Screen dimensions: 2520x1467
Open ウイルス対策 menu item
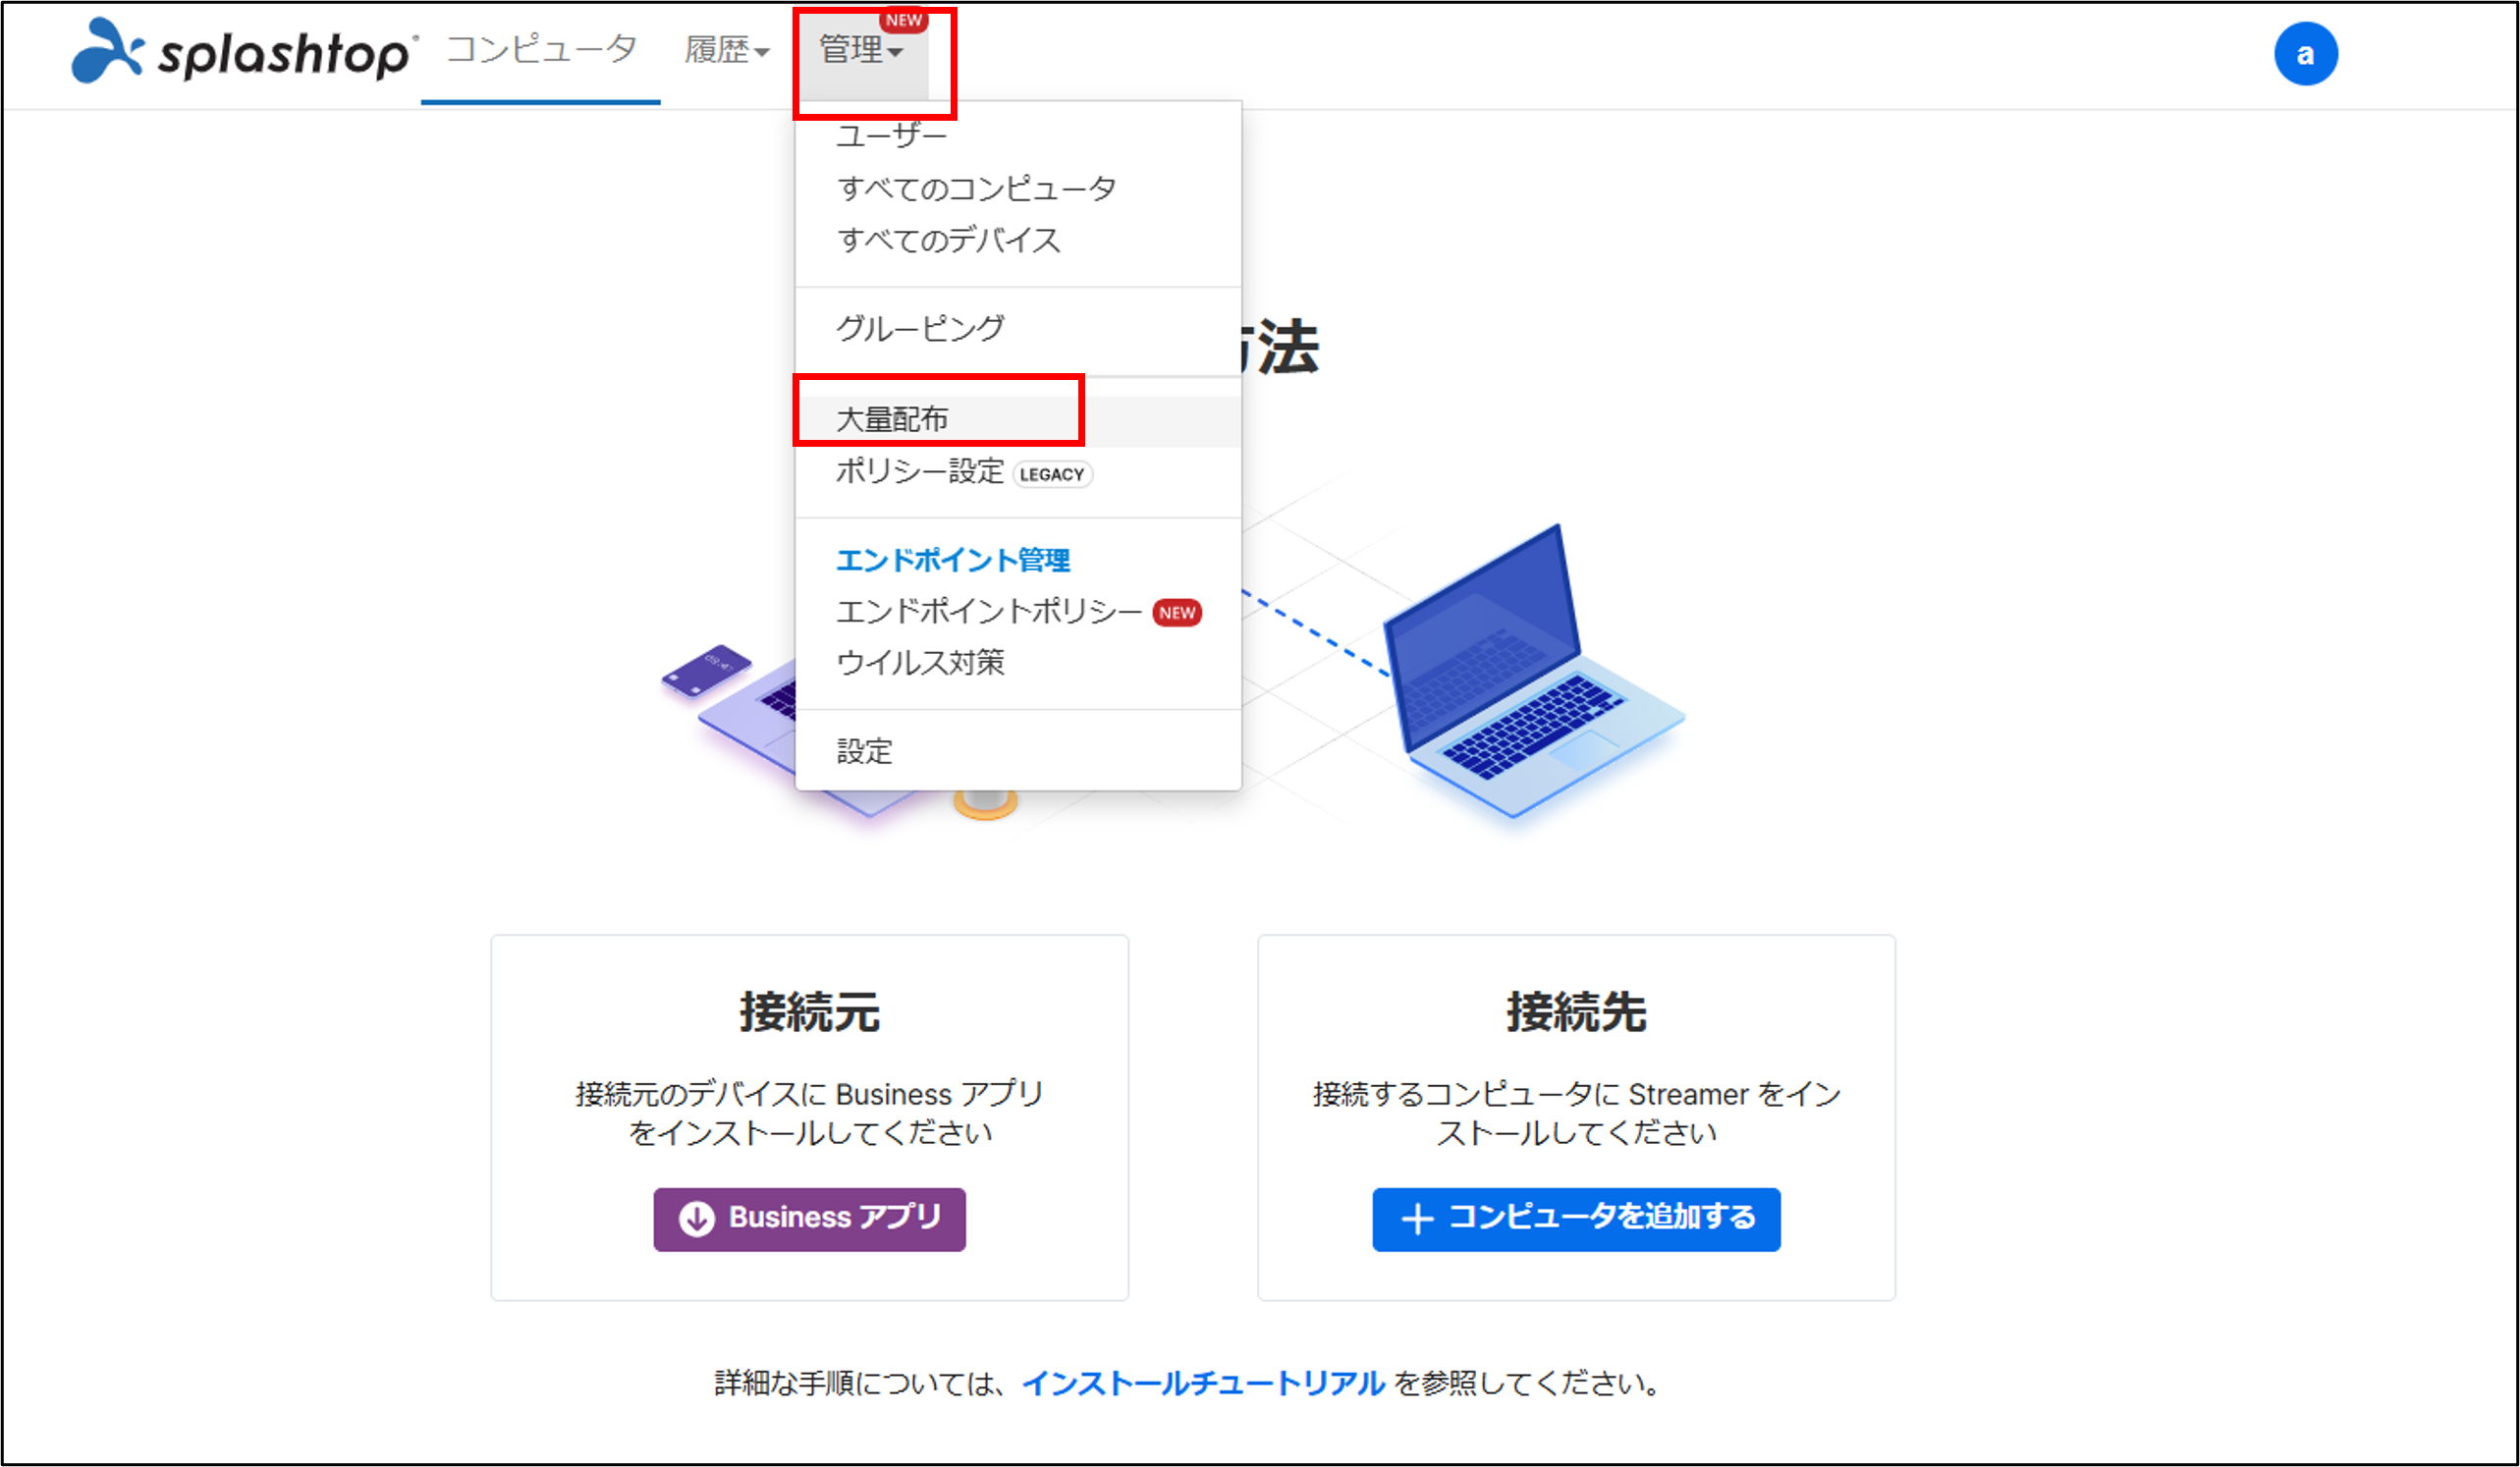coord(920,663)
